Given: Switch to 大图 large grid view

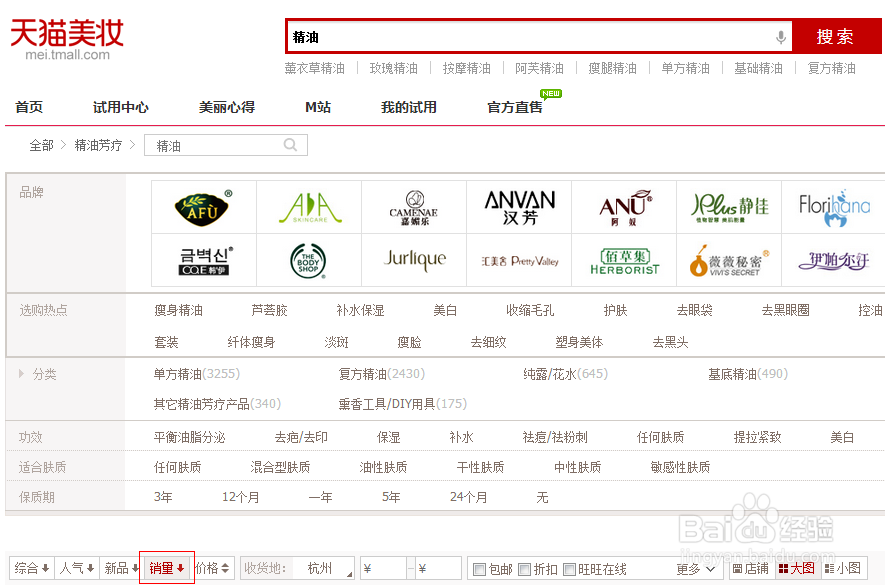Looking at the screenshot, I should [x=796, y=568].
